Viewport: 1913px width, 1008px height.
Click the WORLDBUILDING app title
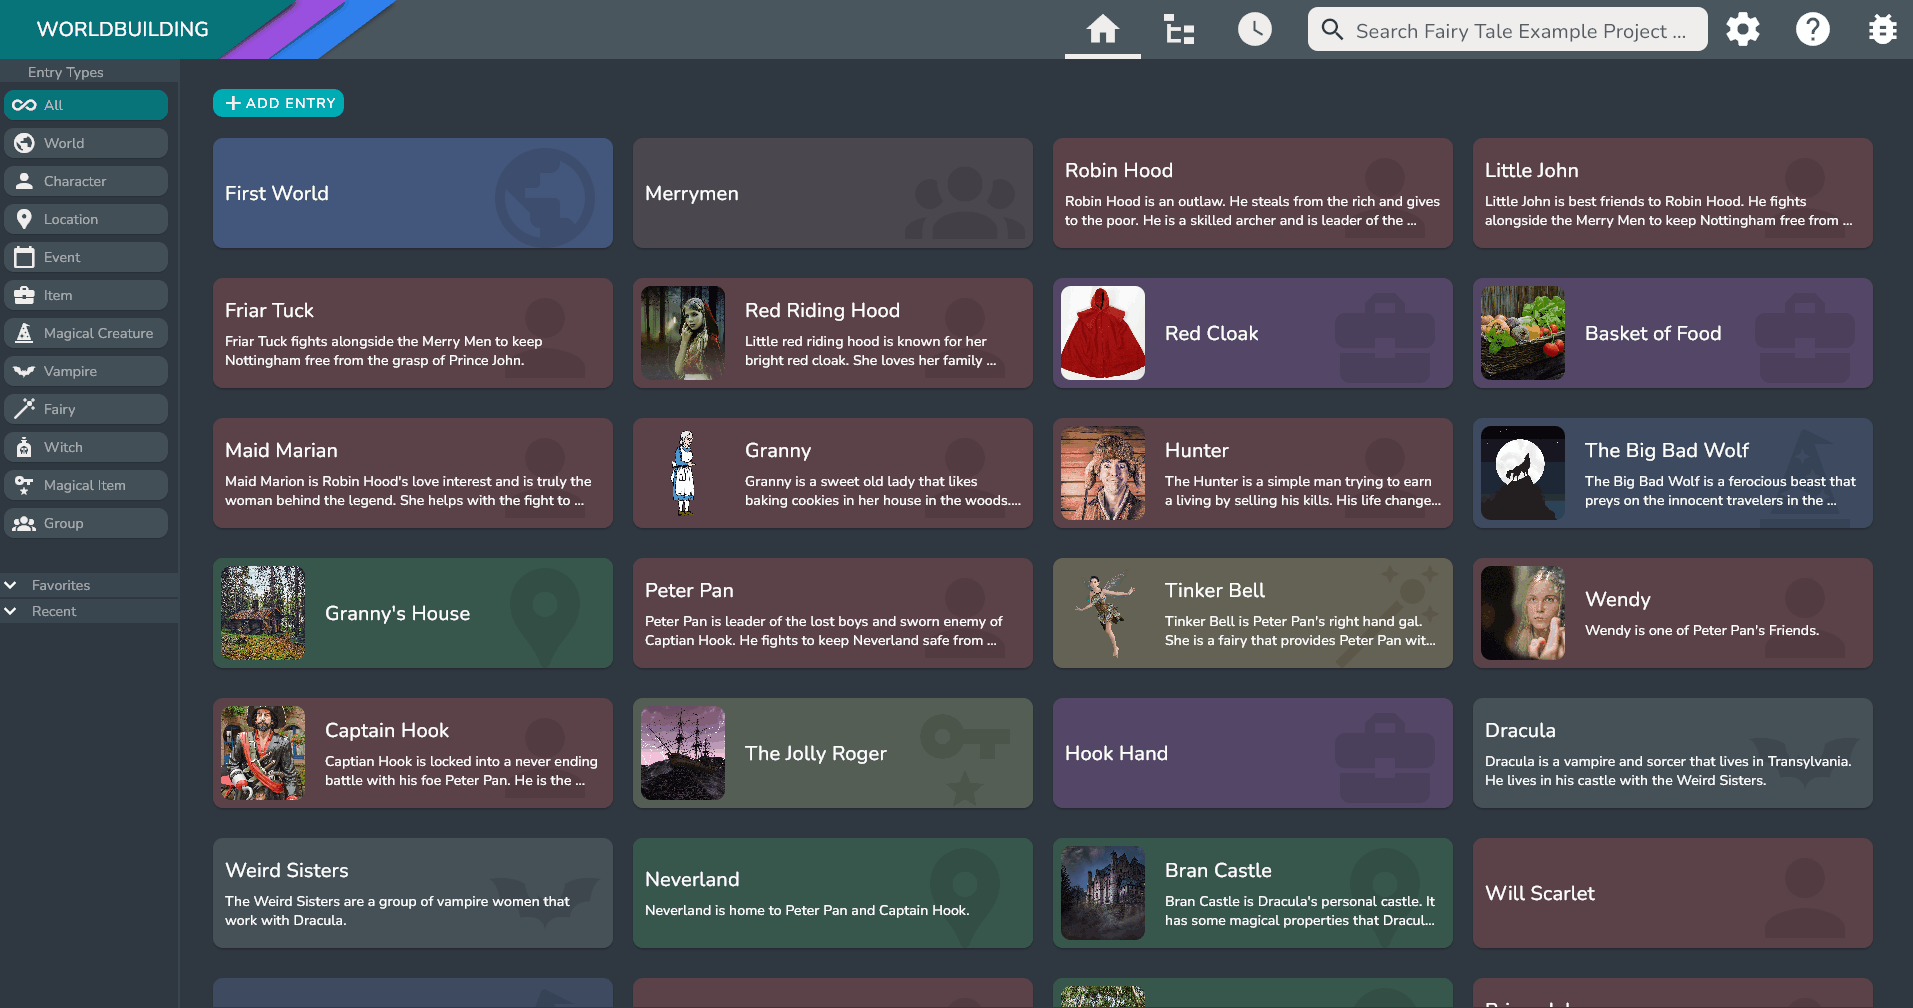(x=123, y=29)
